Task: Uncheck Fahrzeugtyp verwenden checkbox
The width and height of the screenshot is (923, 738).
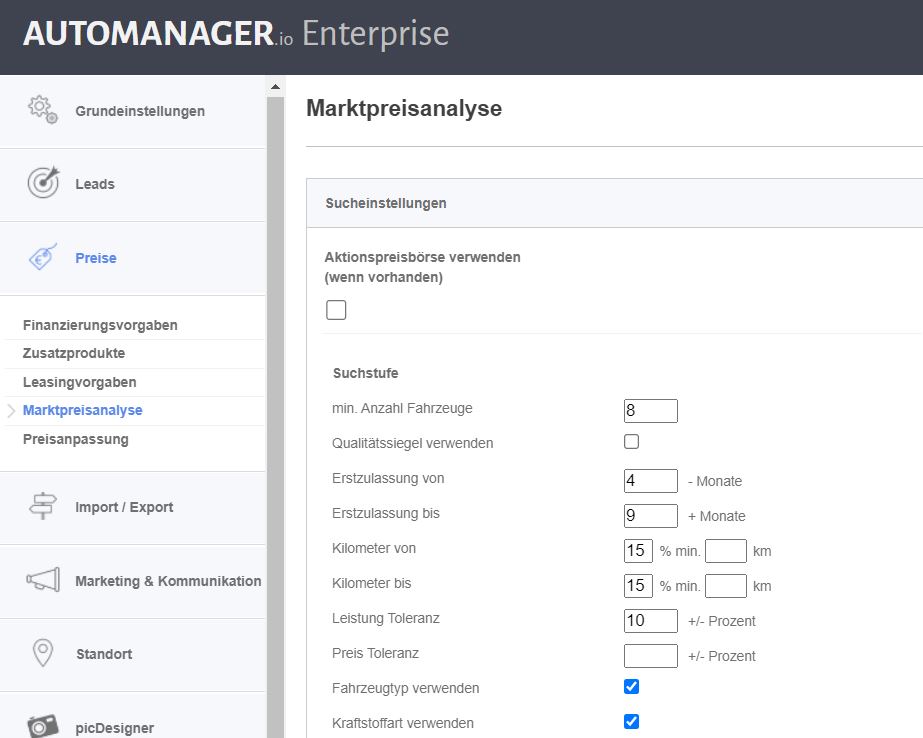Action: [631, 686]
